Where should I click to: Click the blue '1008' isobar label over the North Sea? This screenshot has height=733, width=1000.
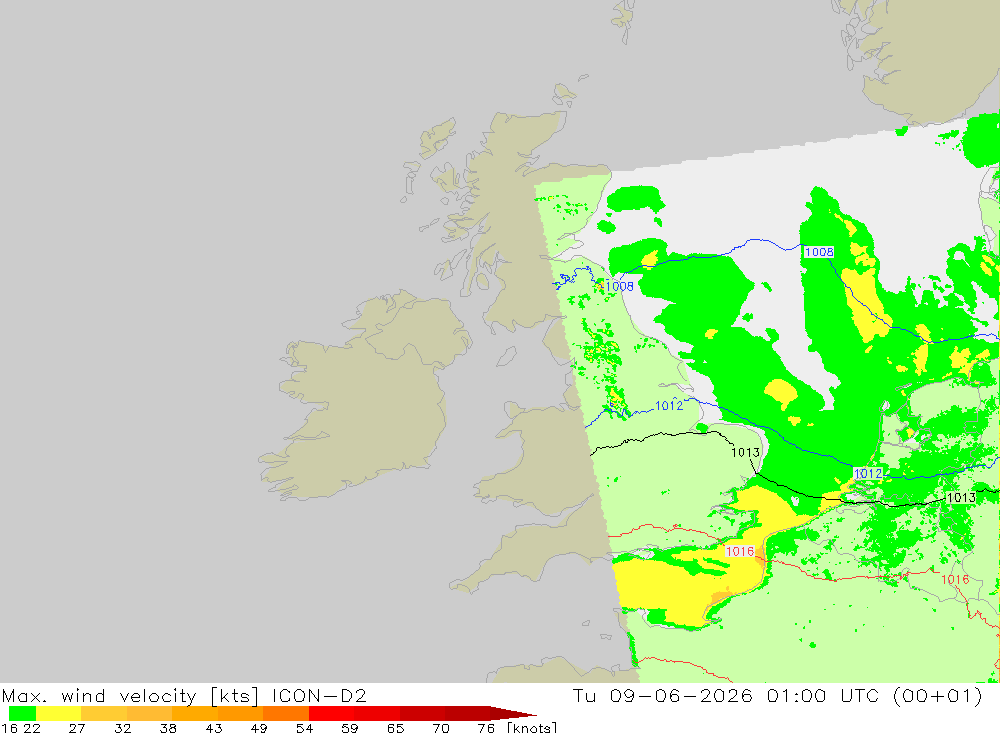point(819,252)
